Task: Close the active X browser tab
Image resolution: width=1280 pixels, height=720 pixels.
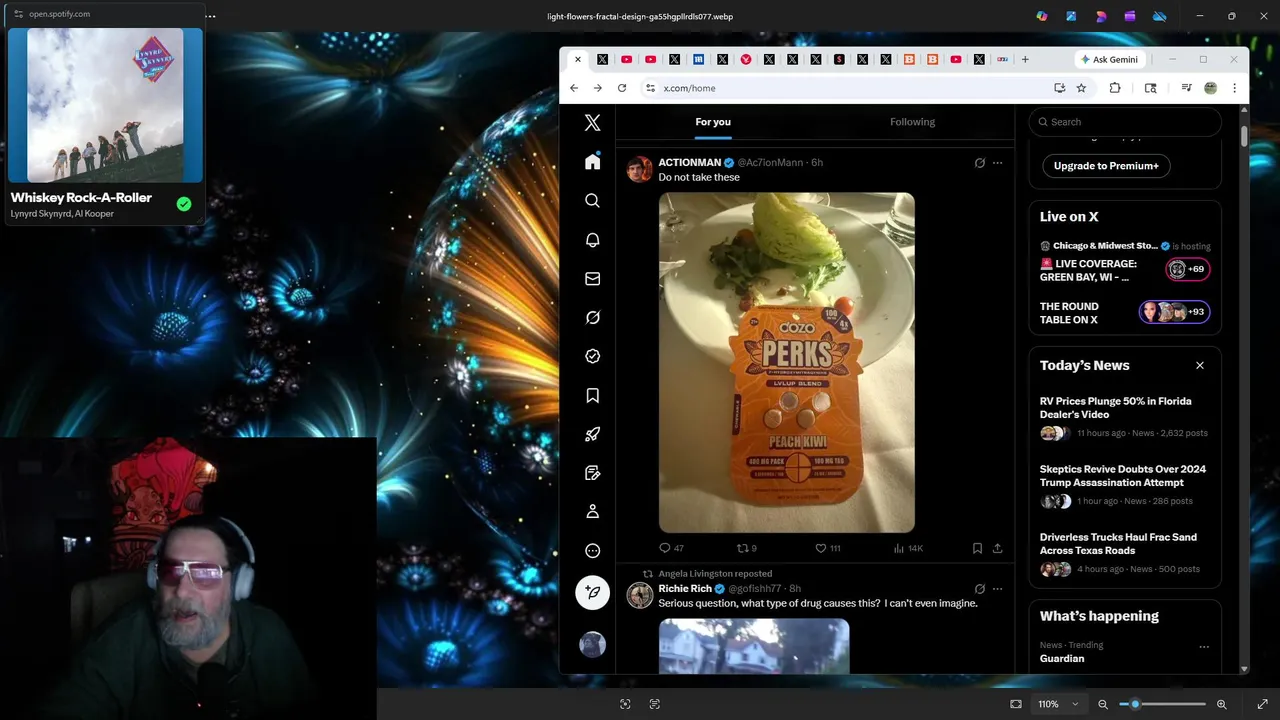Action: 577,59
